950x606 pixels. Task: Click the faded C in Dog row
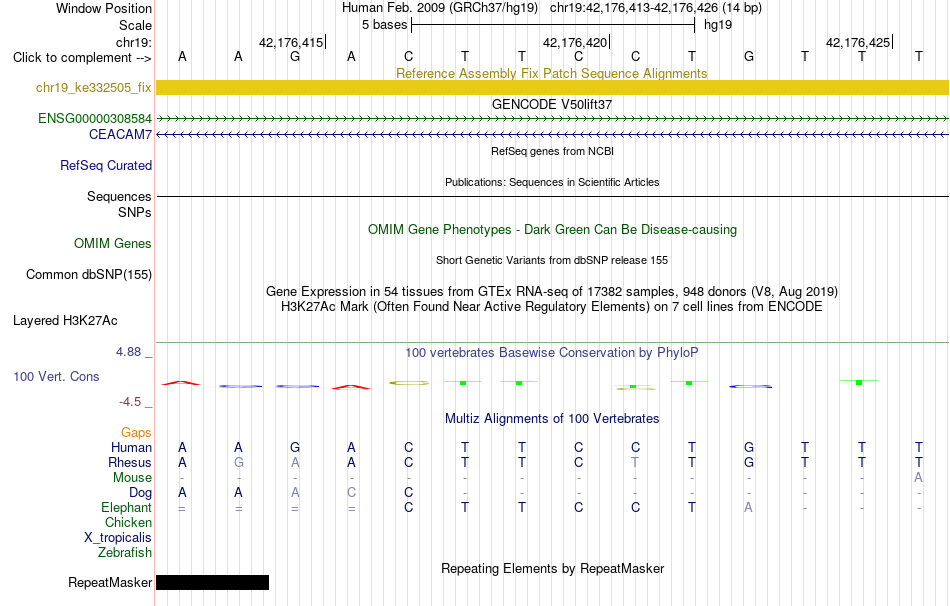coord(351,493)
